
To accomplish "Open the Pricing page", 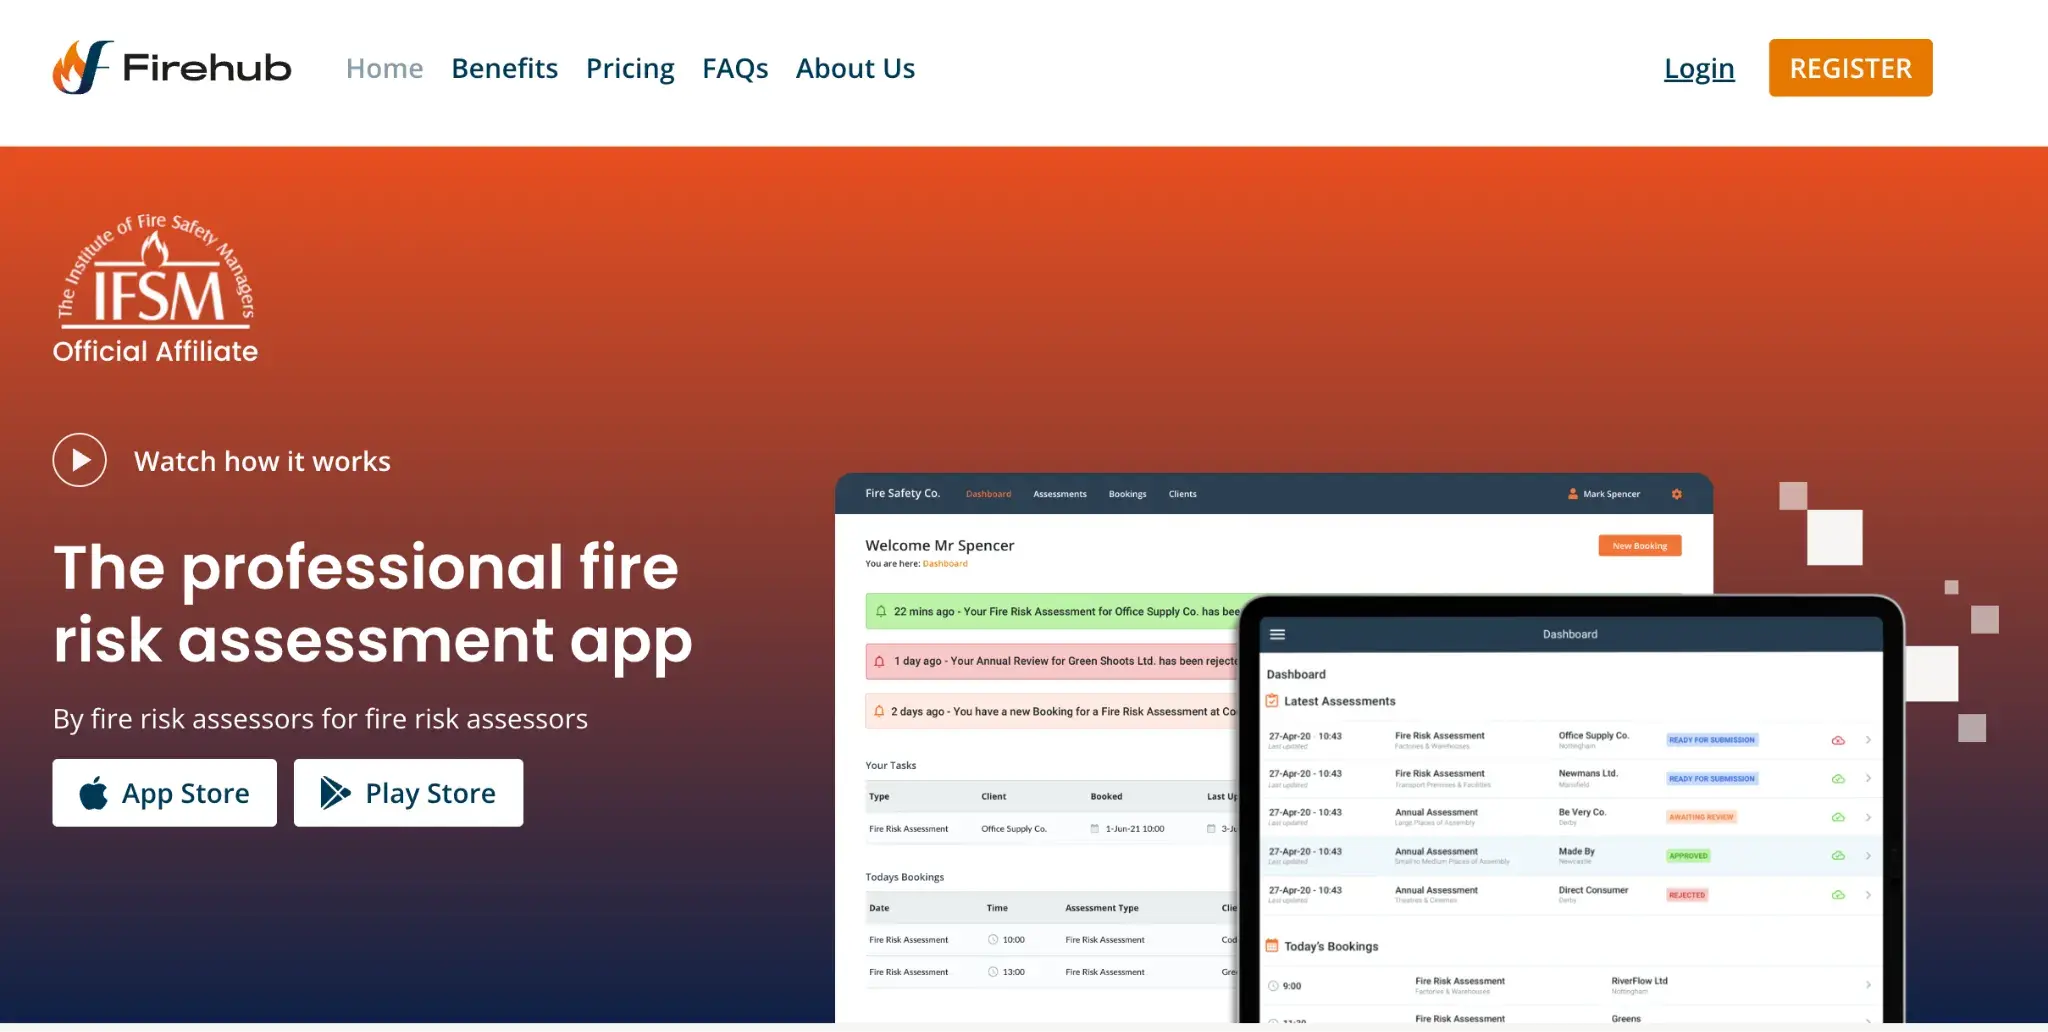I will 630,67.
